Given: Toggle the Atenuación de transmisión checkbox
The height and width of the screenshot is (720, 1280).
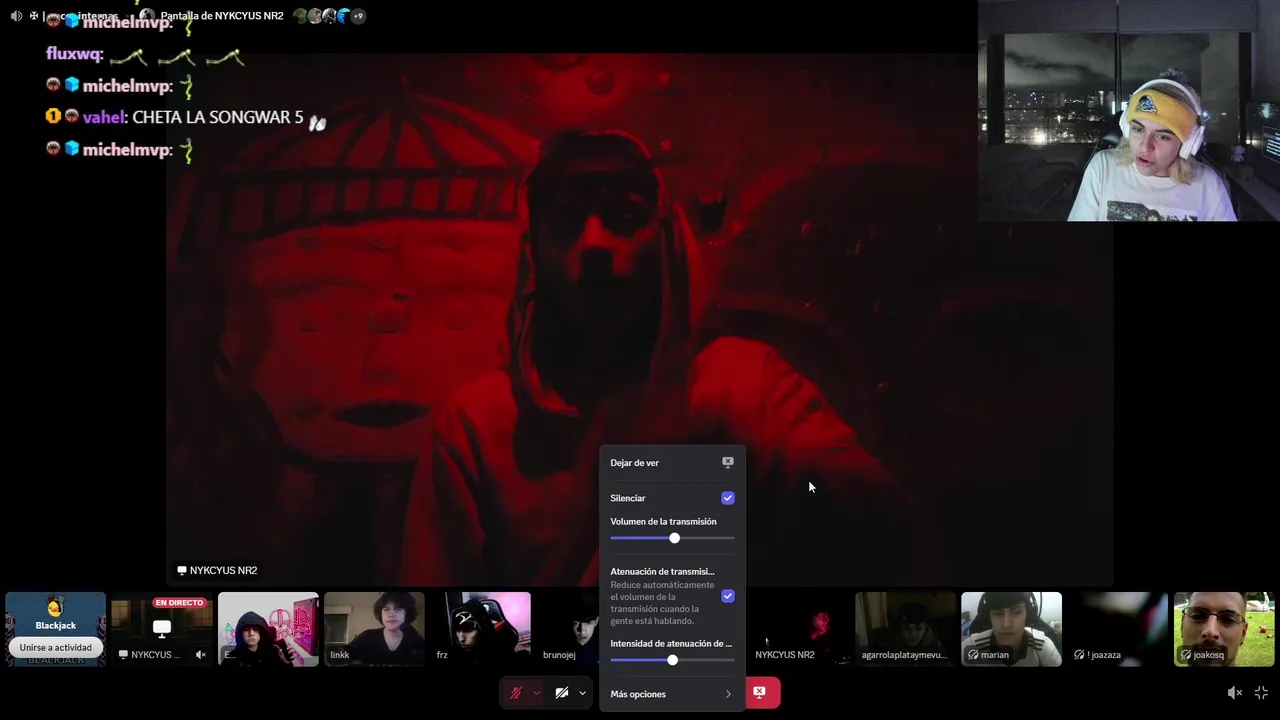Looking at the screenshot, I should [x=728, y=596].
